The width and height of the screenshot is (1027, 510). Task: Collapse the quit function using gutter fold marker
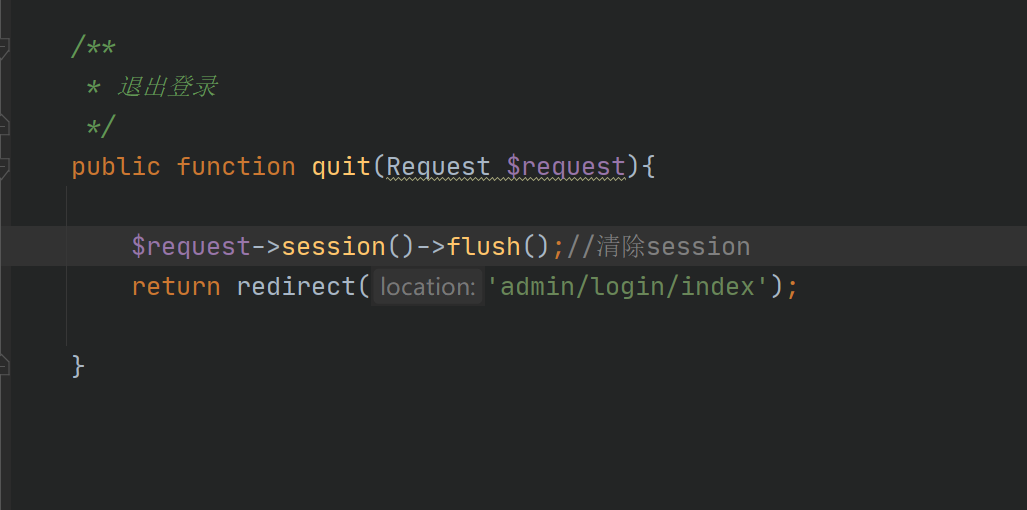(x=5, y=168)
